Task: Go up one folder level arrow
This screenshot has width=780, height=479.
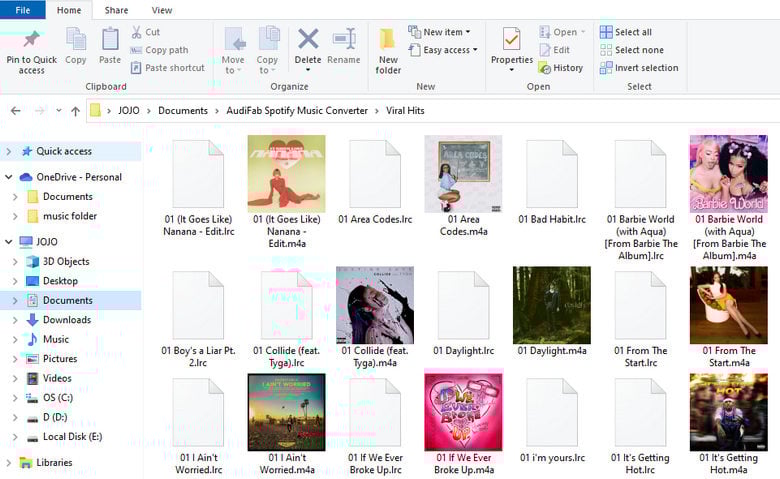Action: point(75,111)
